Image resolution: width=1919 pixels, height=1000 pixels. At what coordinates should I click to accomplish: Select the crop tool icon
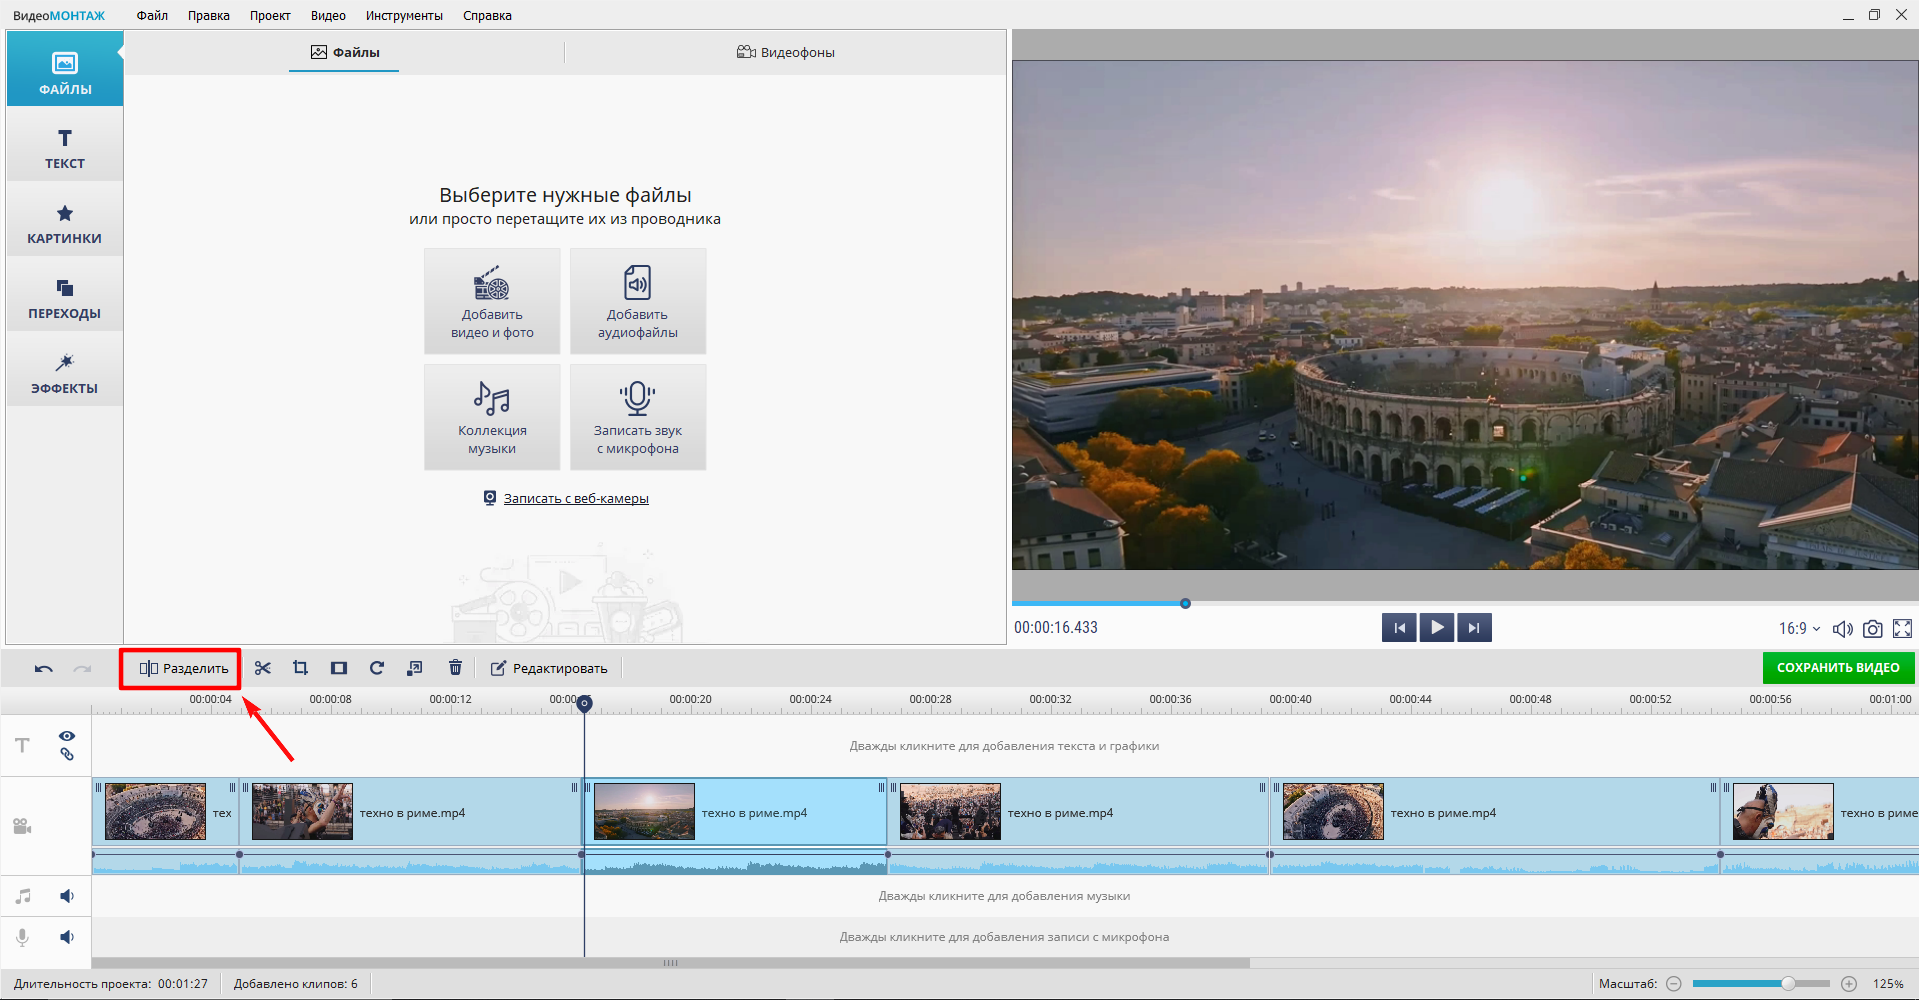(300, 668)
